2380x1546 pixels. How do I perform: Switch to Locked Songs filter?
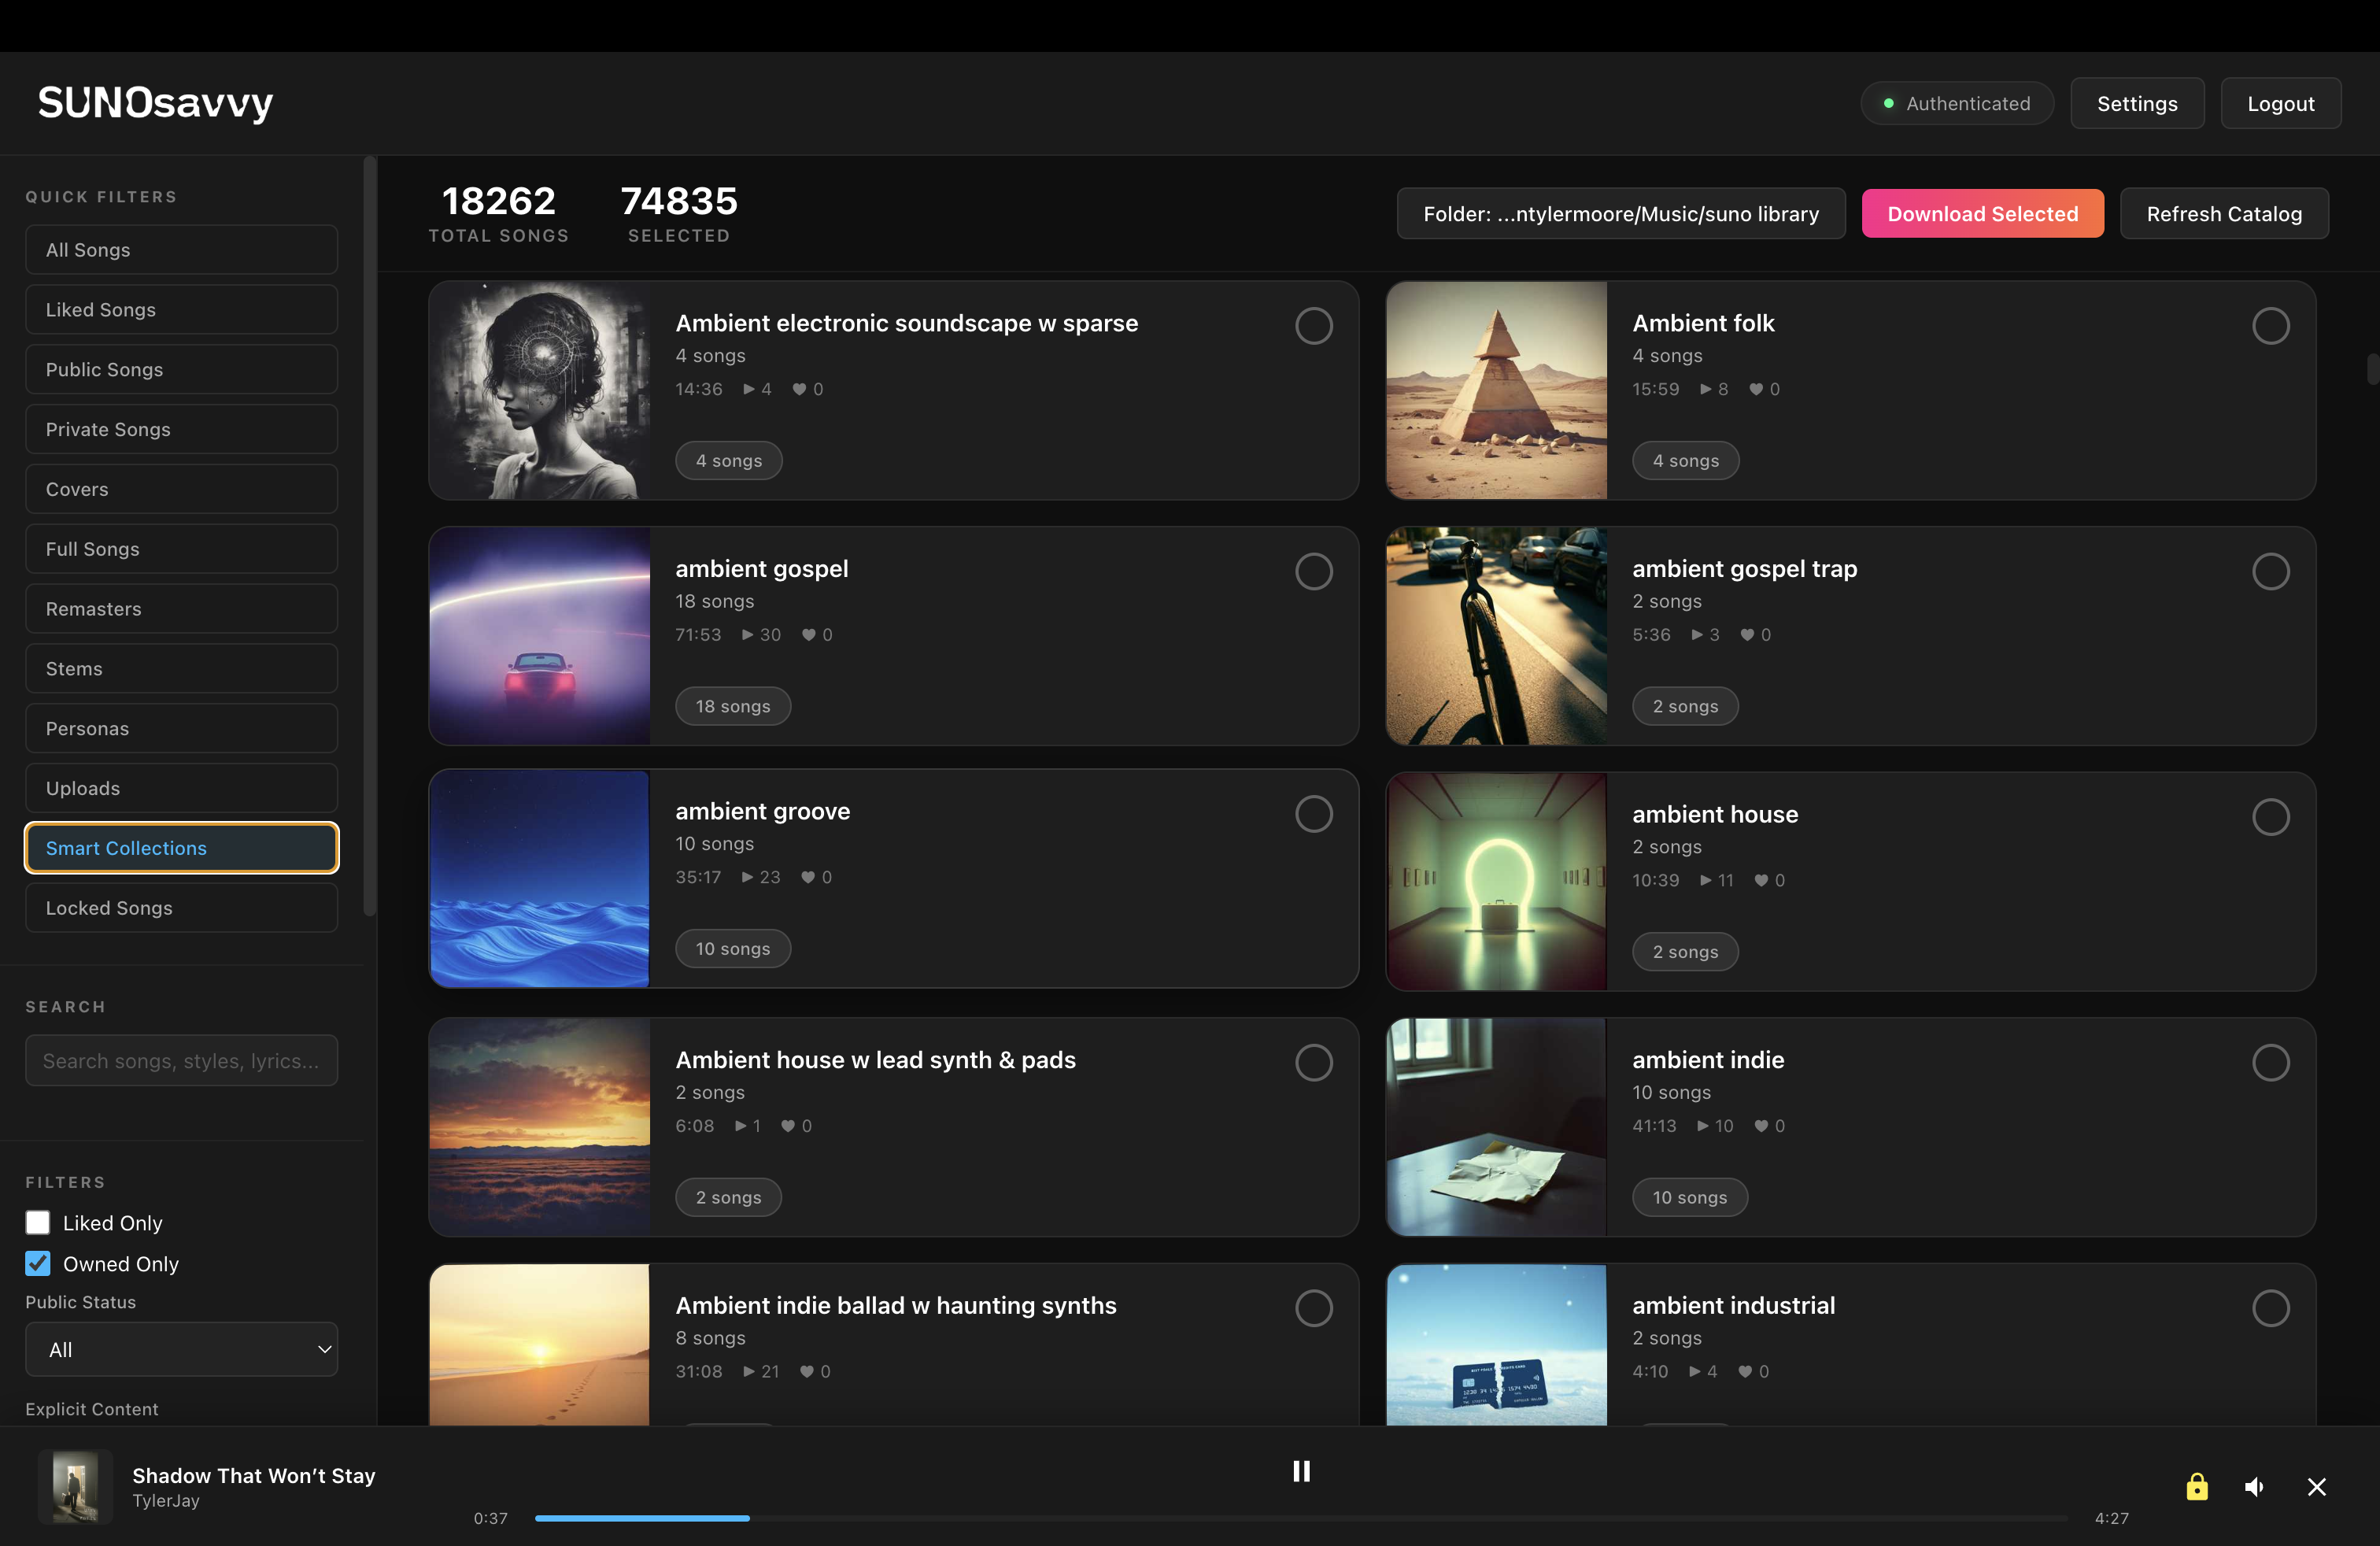(x=181, y=908)
